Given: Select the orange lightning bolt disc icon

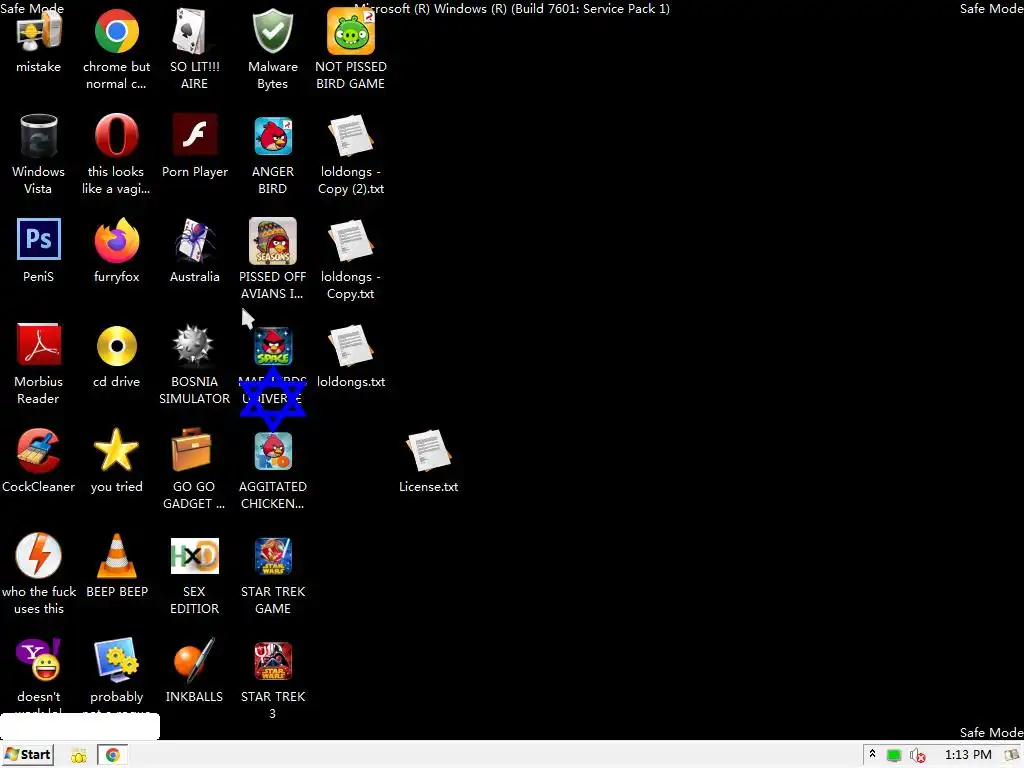Looking at the screenshot, I should [39, 555].
